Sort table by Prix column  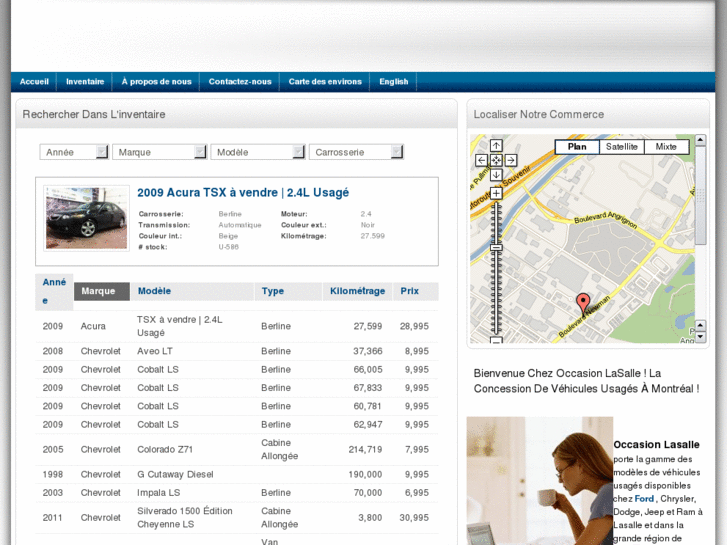click(415, 291)
